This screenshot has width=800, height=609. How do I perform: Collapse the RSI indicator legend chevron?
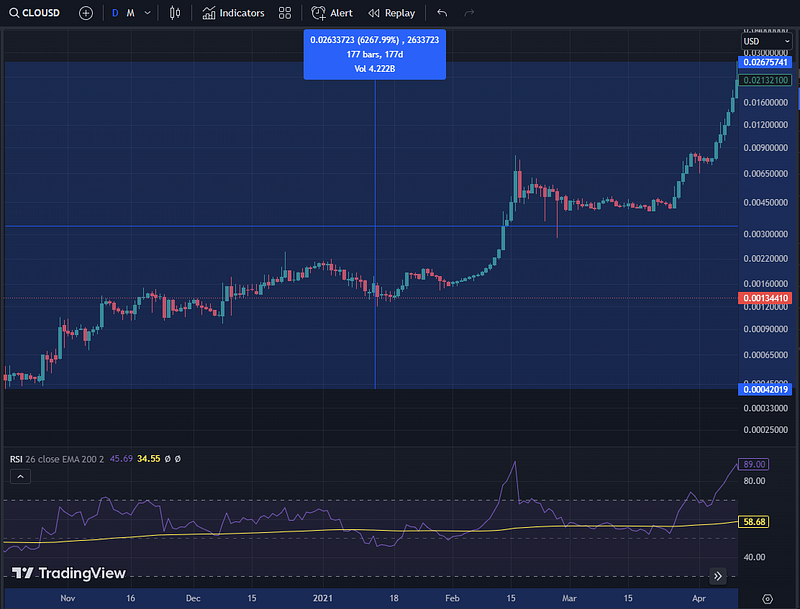coord(20,476)
